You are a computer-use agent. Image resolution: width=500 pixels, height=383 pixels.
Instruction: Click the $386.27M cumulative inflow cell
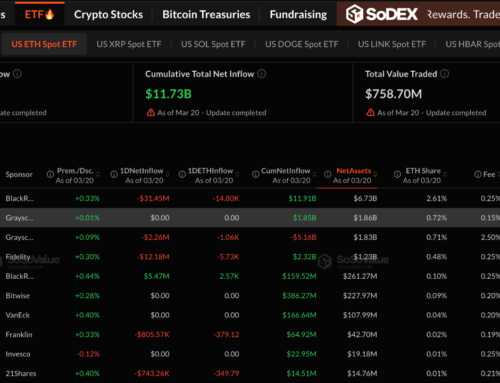coord(299,296)
